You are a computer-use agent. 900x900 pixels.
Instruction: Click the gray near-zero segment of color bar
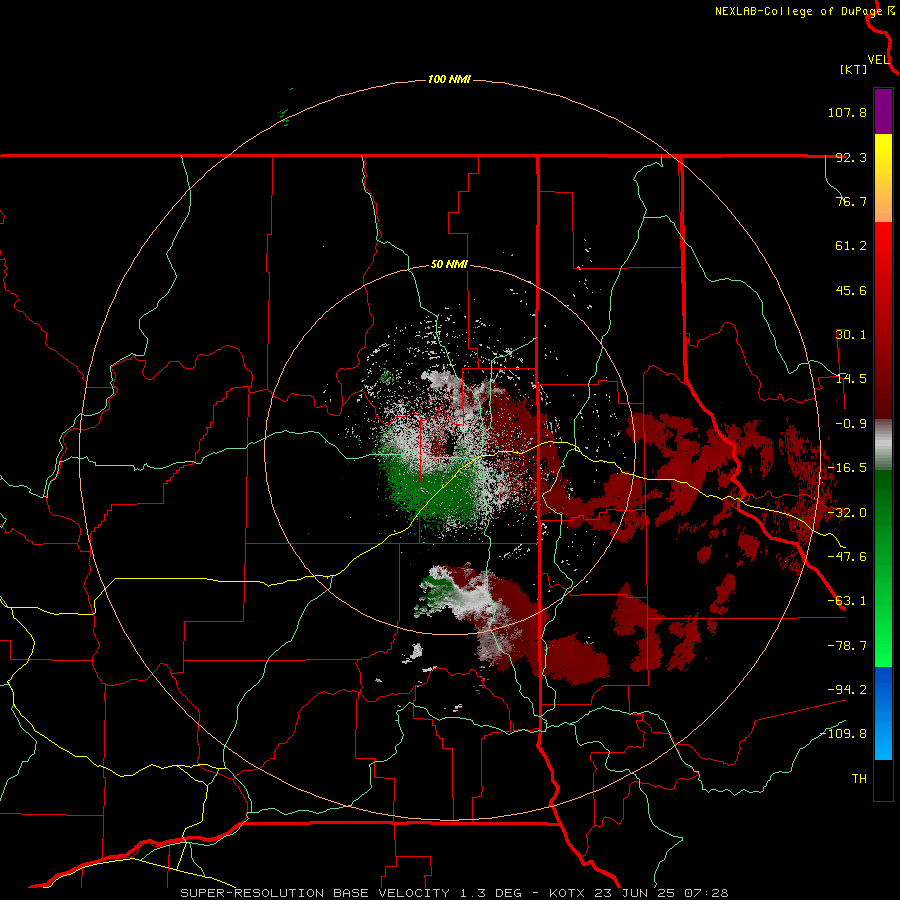(x=883, y=445)
